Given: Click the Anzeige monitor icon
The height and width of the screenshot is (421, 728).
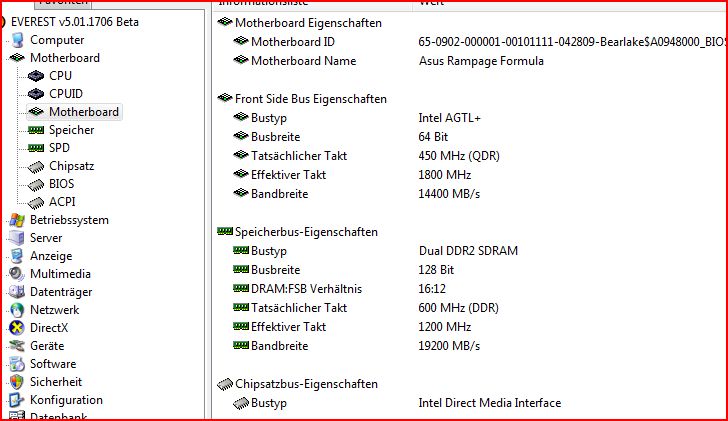Looking at the screenshot, I should tap(17, 256).
